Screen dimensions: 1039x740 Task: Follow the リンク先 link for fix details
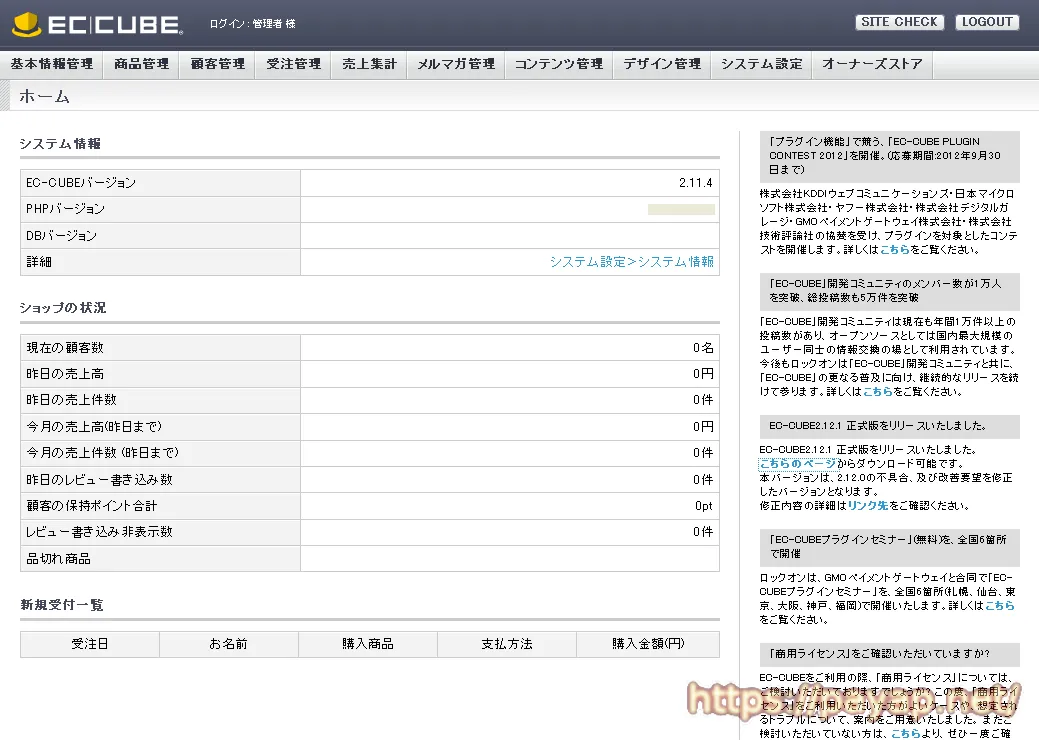867,506
